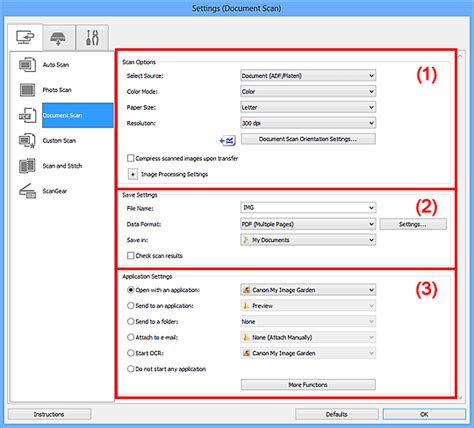Open the General Settings tools tab
The height and width of the screenshot is (428, 474).
coord(92,38)
